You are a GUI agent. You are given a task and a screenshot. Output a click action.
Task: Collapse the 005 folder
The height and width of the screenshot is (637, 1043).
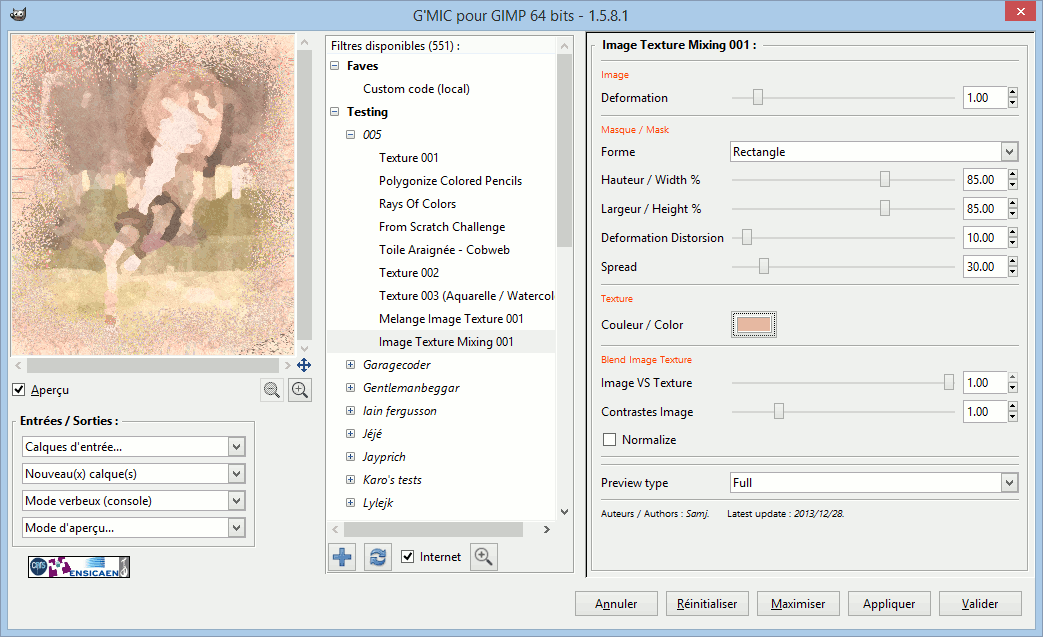pyautogui.click(x=351, y=134)
